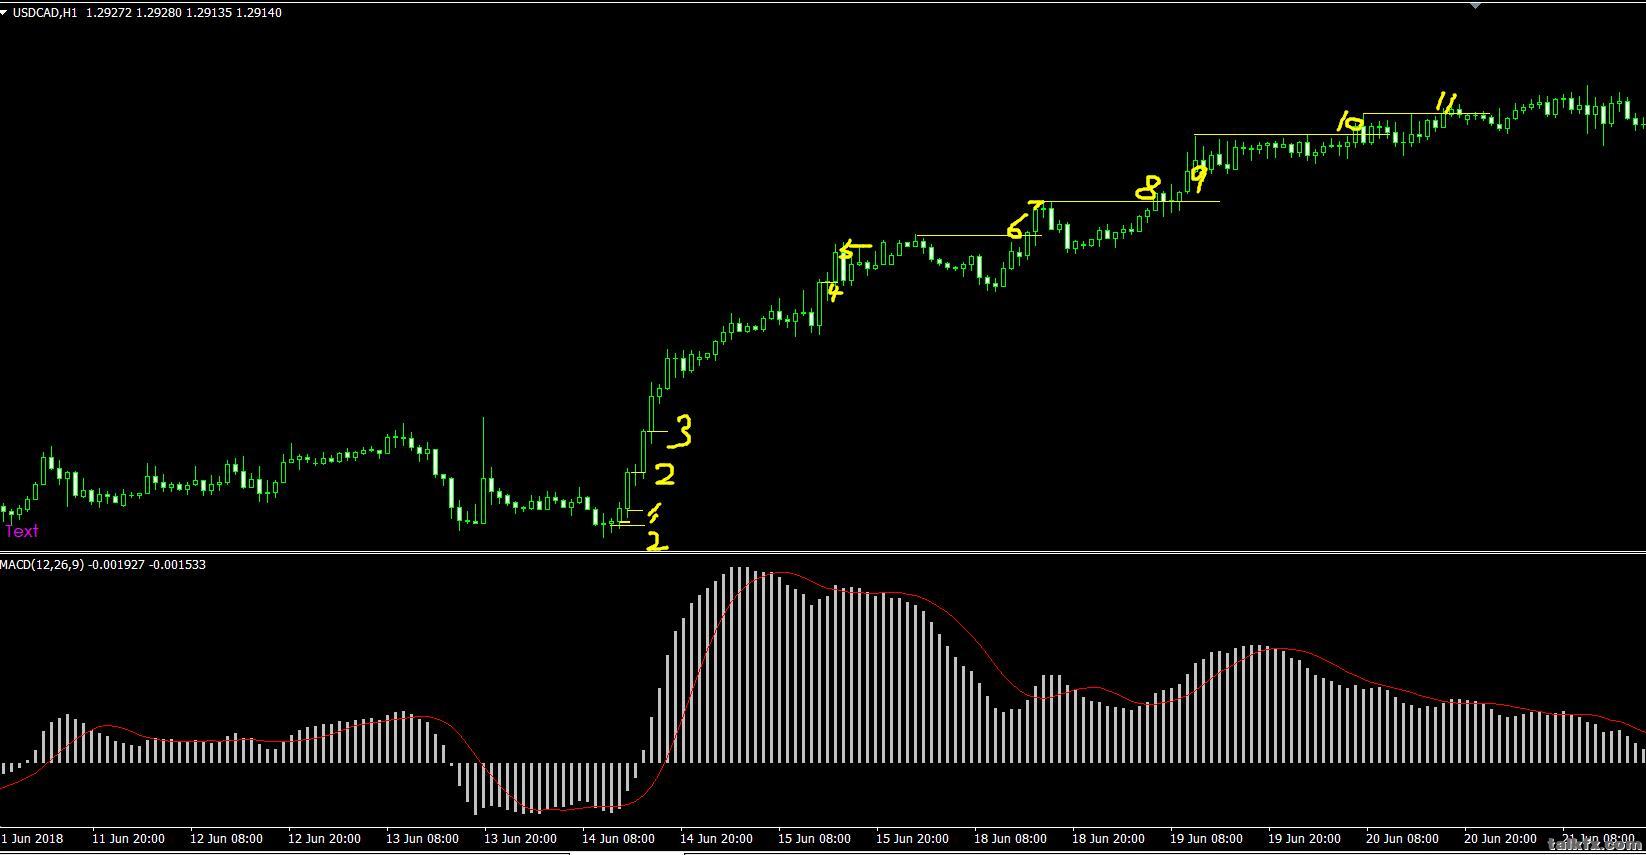Click the "13 Jun 08:00" time label
1646x855 pixels.
point(423,838)
